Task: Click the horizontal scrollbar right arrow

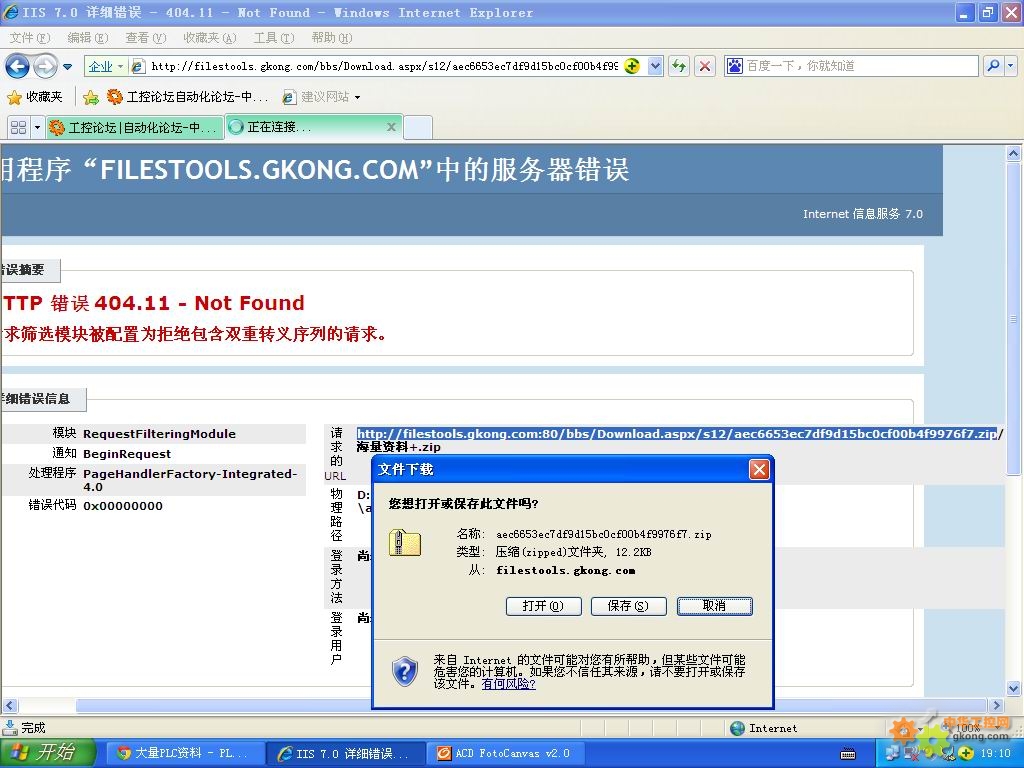Action: (997, 705)
